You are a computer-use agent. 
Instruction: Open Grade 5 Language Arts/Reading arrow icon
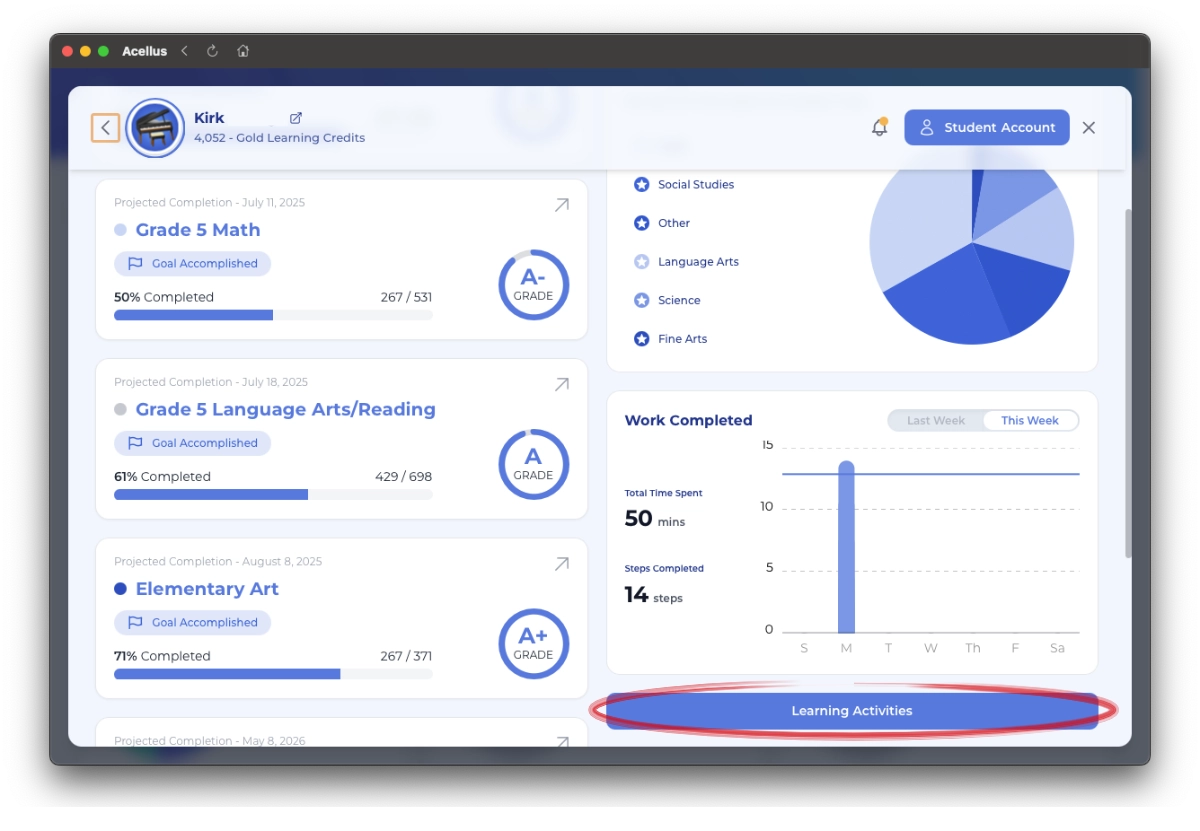tap(561, 384)
